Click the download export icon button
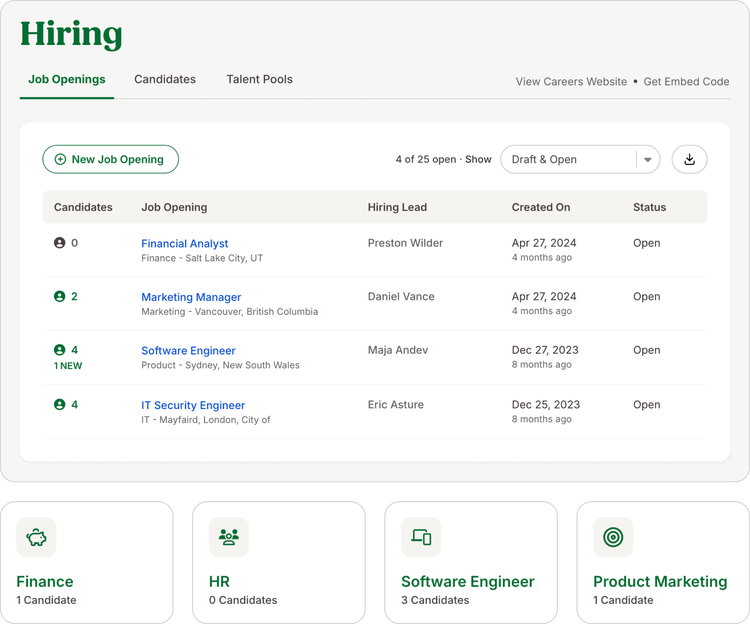 pos(689,159)
